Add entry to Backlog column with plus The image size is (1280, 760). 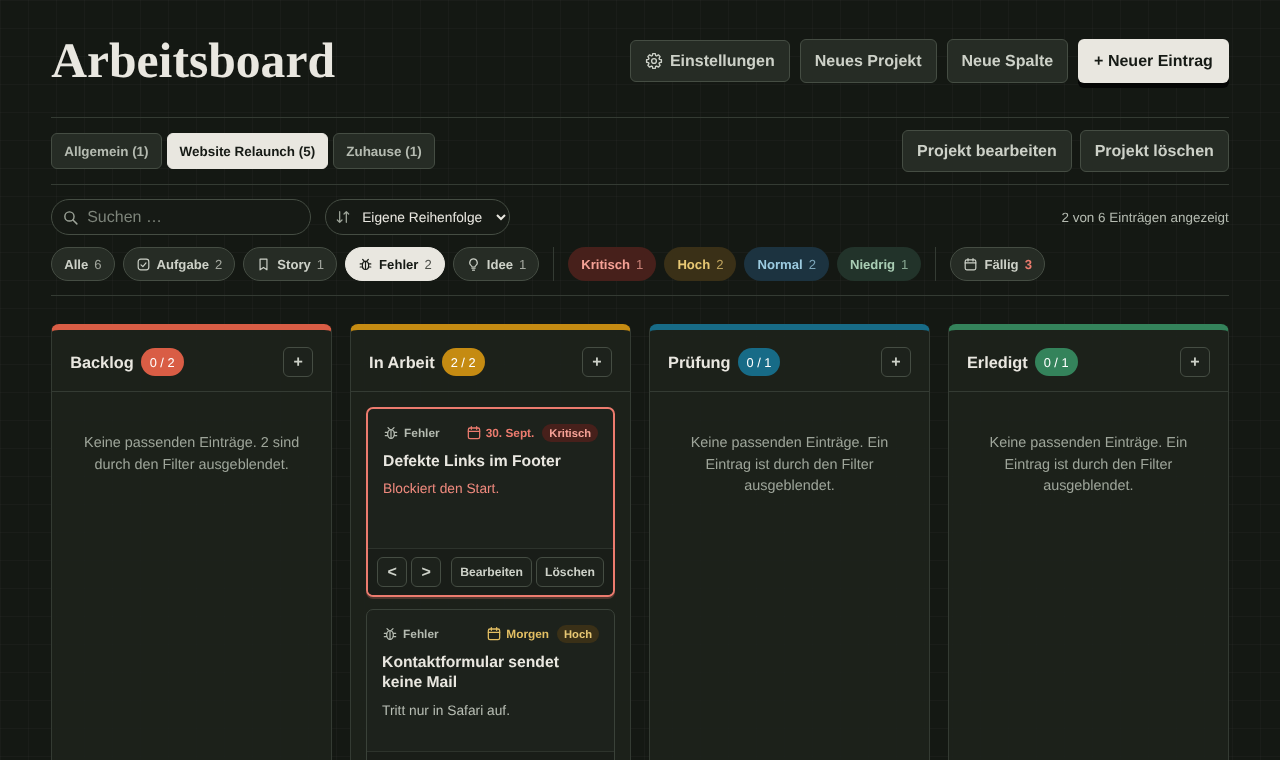(x=298, y=362)
